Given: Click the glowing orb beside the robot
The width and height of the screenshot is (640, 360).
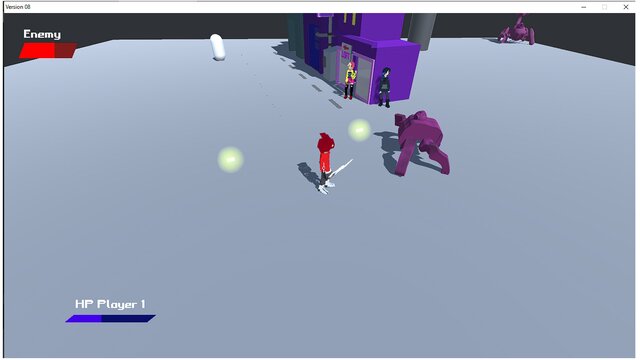Looking at the screenshot, I should pos(359,130).
